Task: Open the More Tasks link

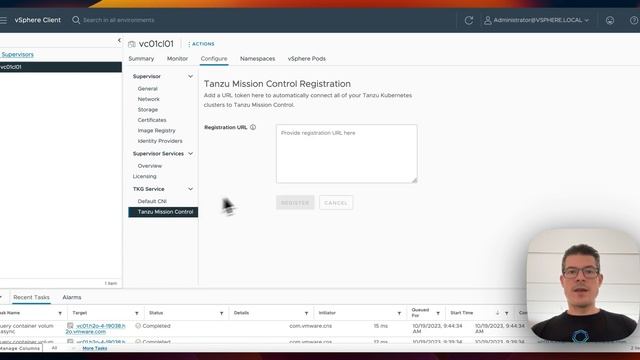Action: point(95,348)
